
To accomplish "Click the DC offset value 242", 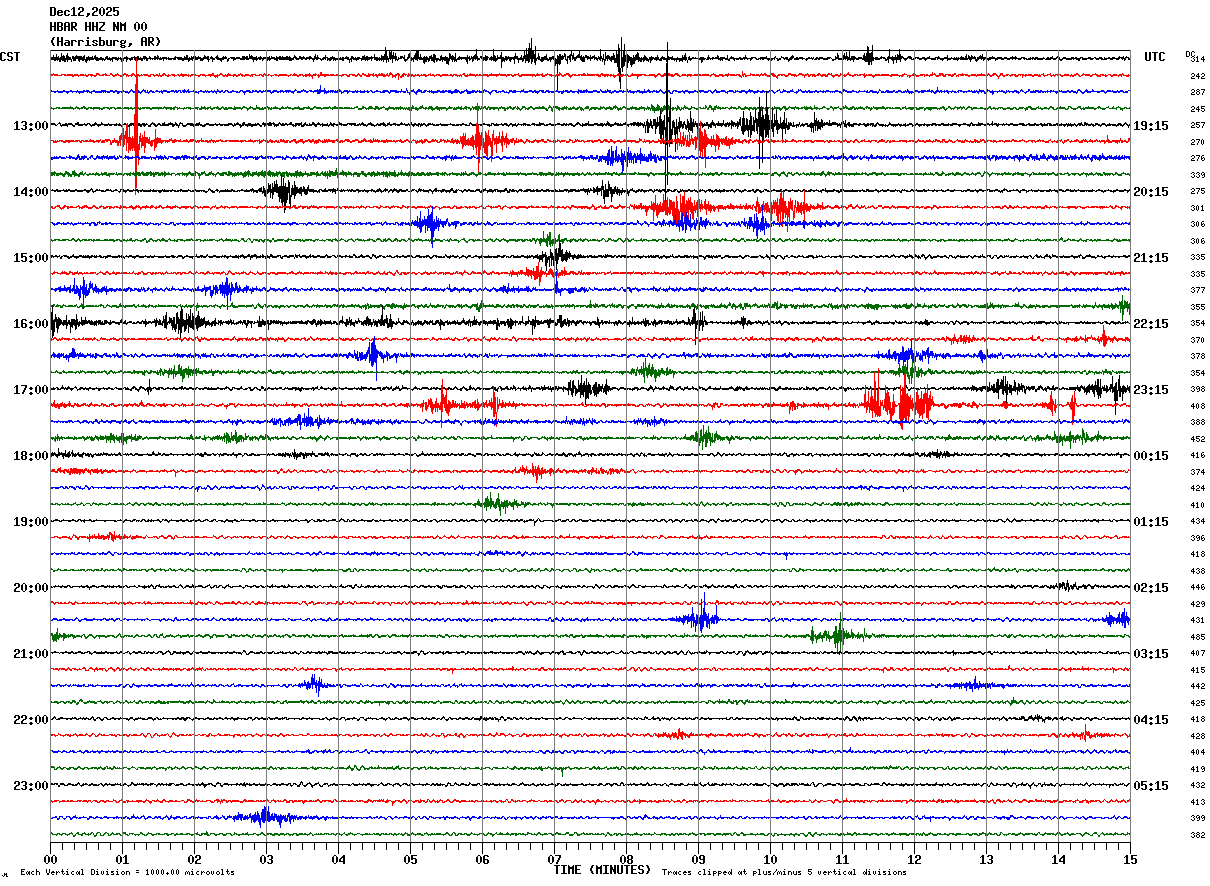I will pyautogui.click(x=1197, y=76).
